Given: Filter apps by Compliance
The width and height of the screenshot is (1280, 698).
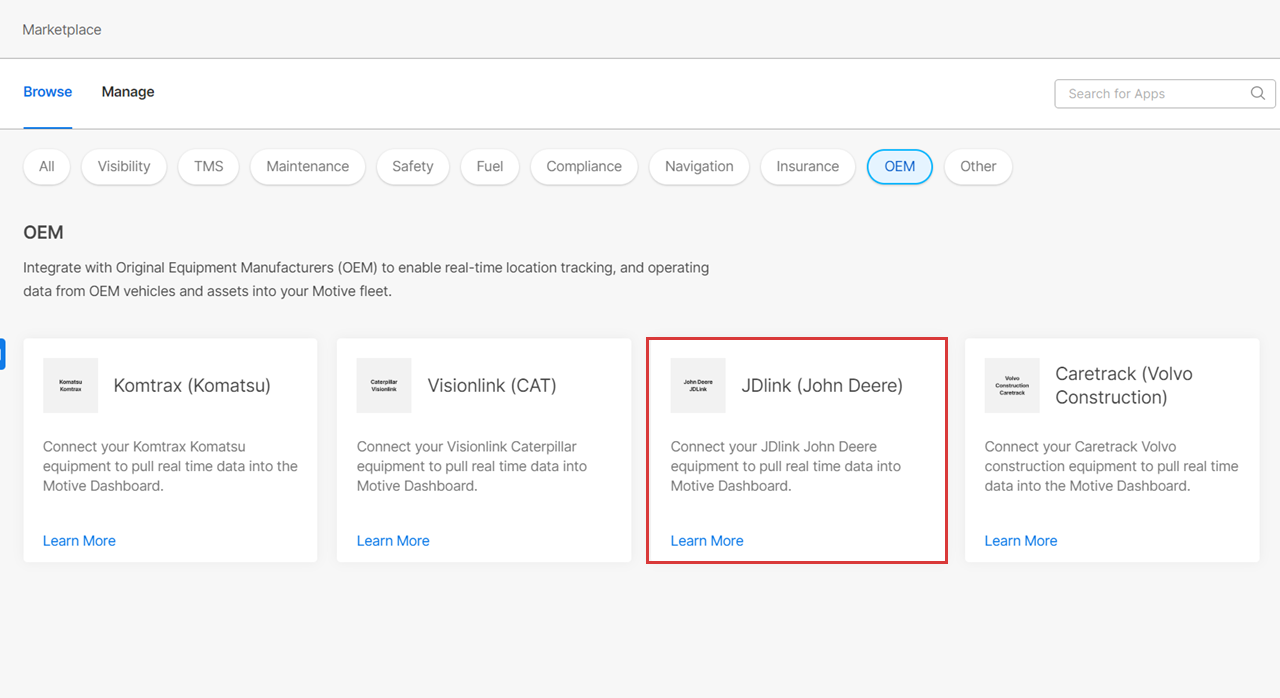Looking at the screenshot, I should pyautogui.click(x=584, y=167).
